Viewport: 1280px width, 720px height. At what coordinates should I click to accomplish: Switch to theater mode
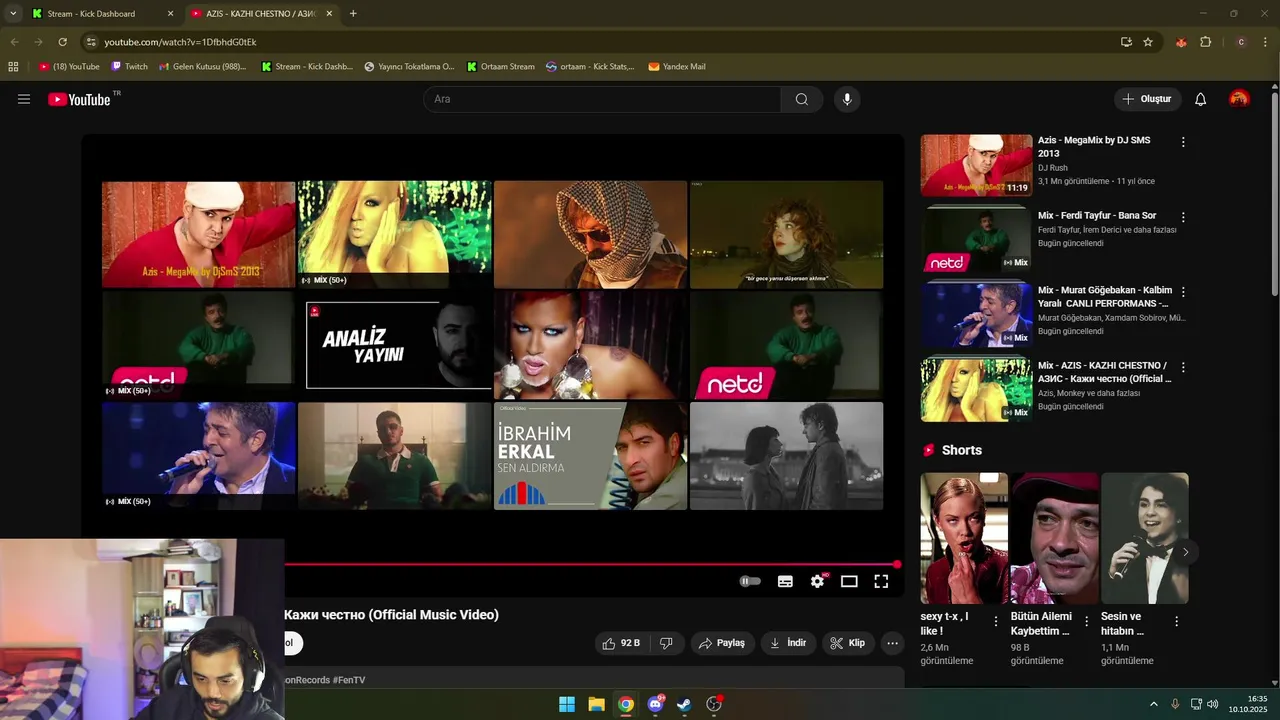click(x=849, y=581)
